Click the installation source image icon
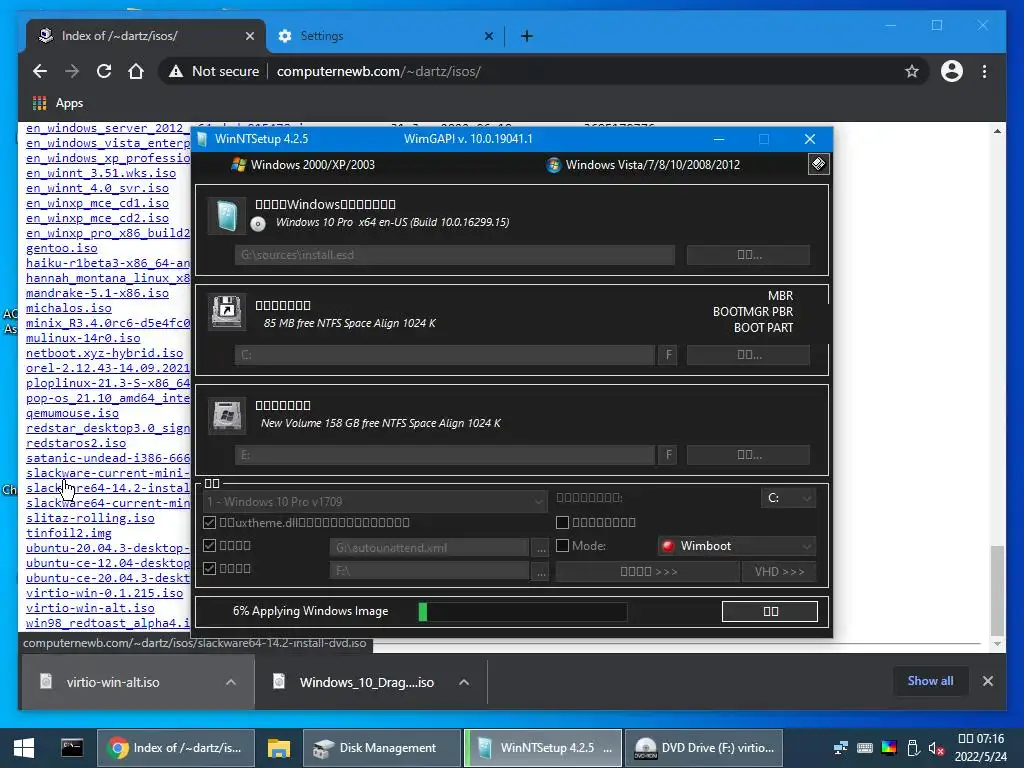The width and height of the screenshot is (1024, 768). (x=227, y=216)
